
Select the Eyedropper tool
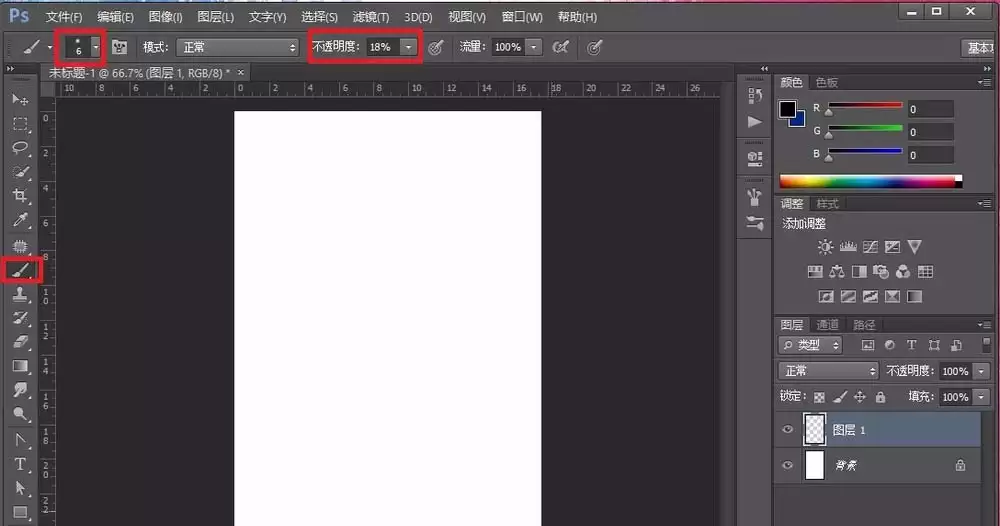click(x=20, y=220)
